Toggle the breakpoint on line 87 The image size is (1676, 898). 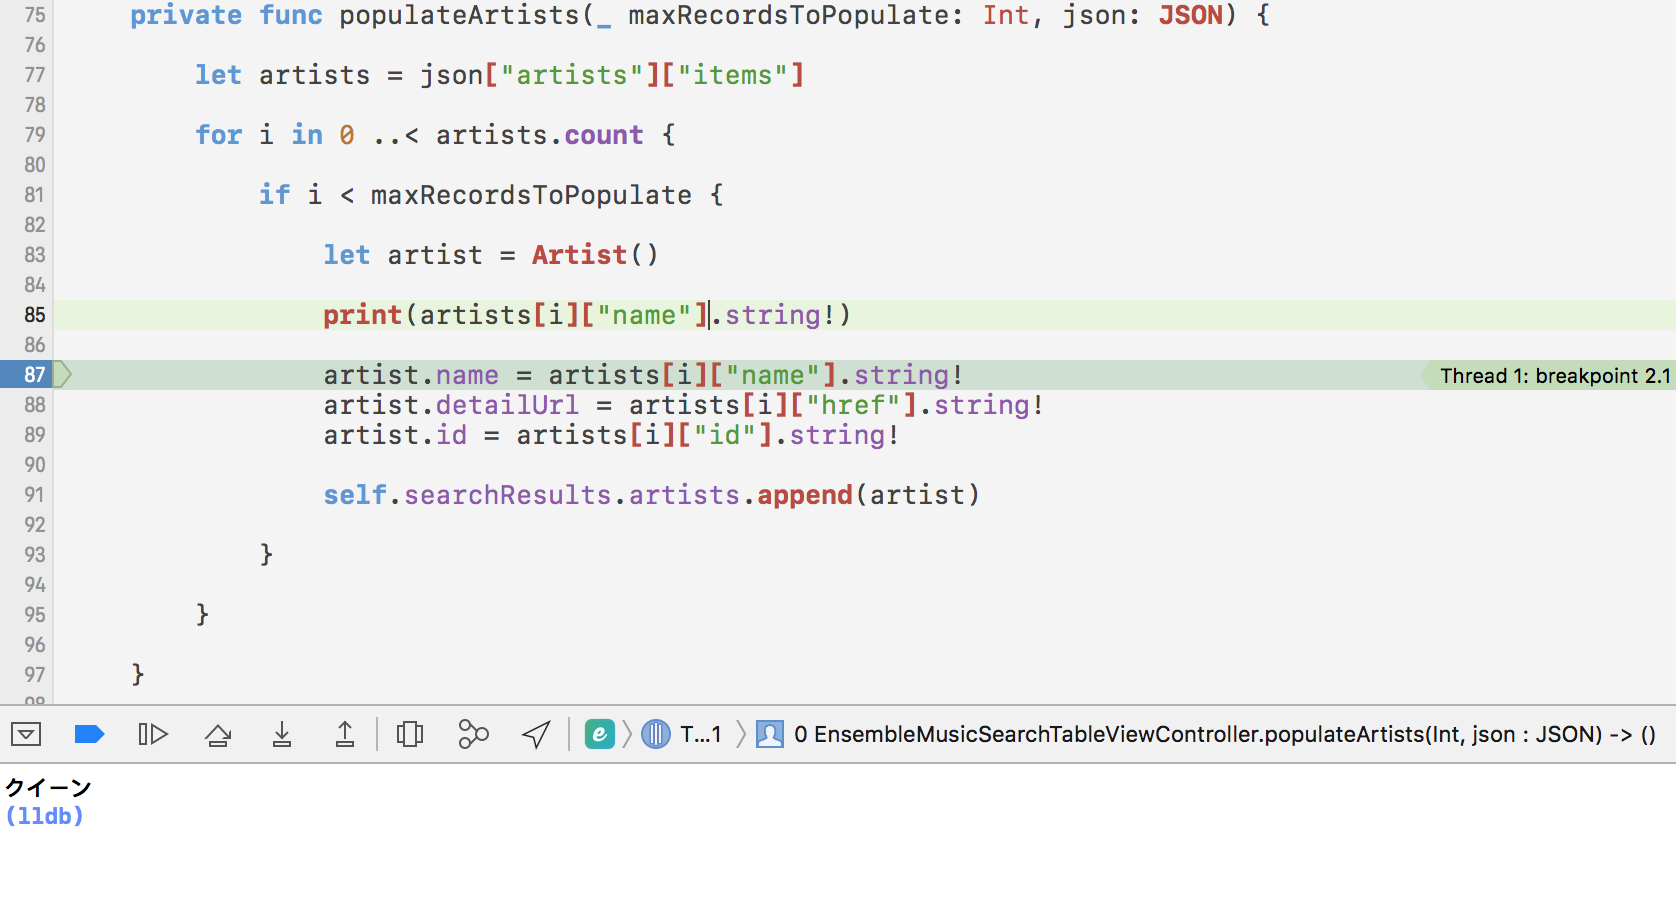(35, 375)
